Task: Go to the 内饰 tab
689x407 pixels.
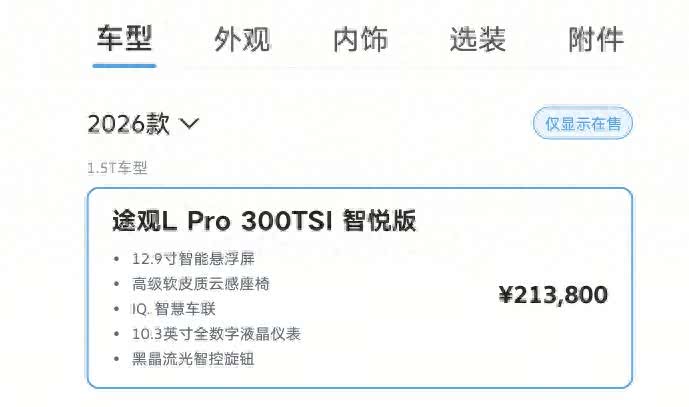Action: click(x=360, y=39)
